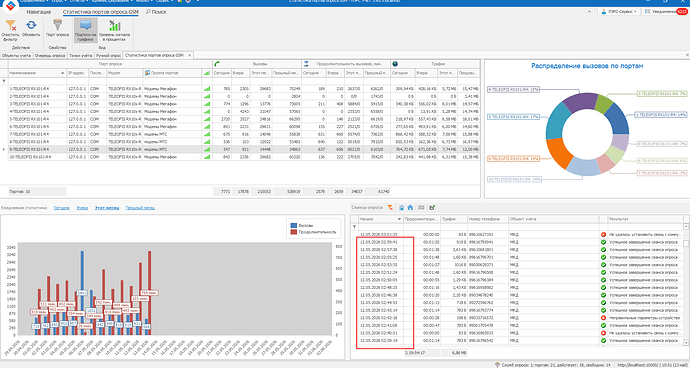Screen dimensions: 690x368
Task: Click signal bars icon in 2-TELEOFIS row
Action: point(207,96)
